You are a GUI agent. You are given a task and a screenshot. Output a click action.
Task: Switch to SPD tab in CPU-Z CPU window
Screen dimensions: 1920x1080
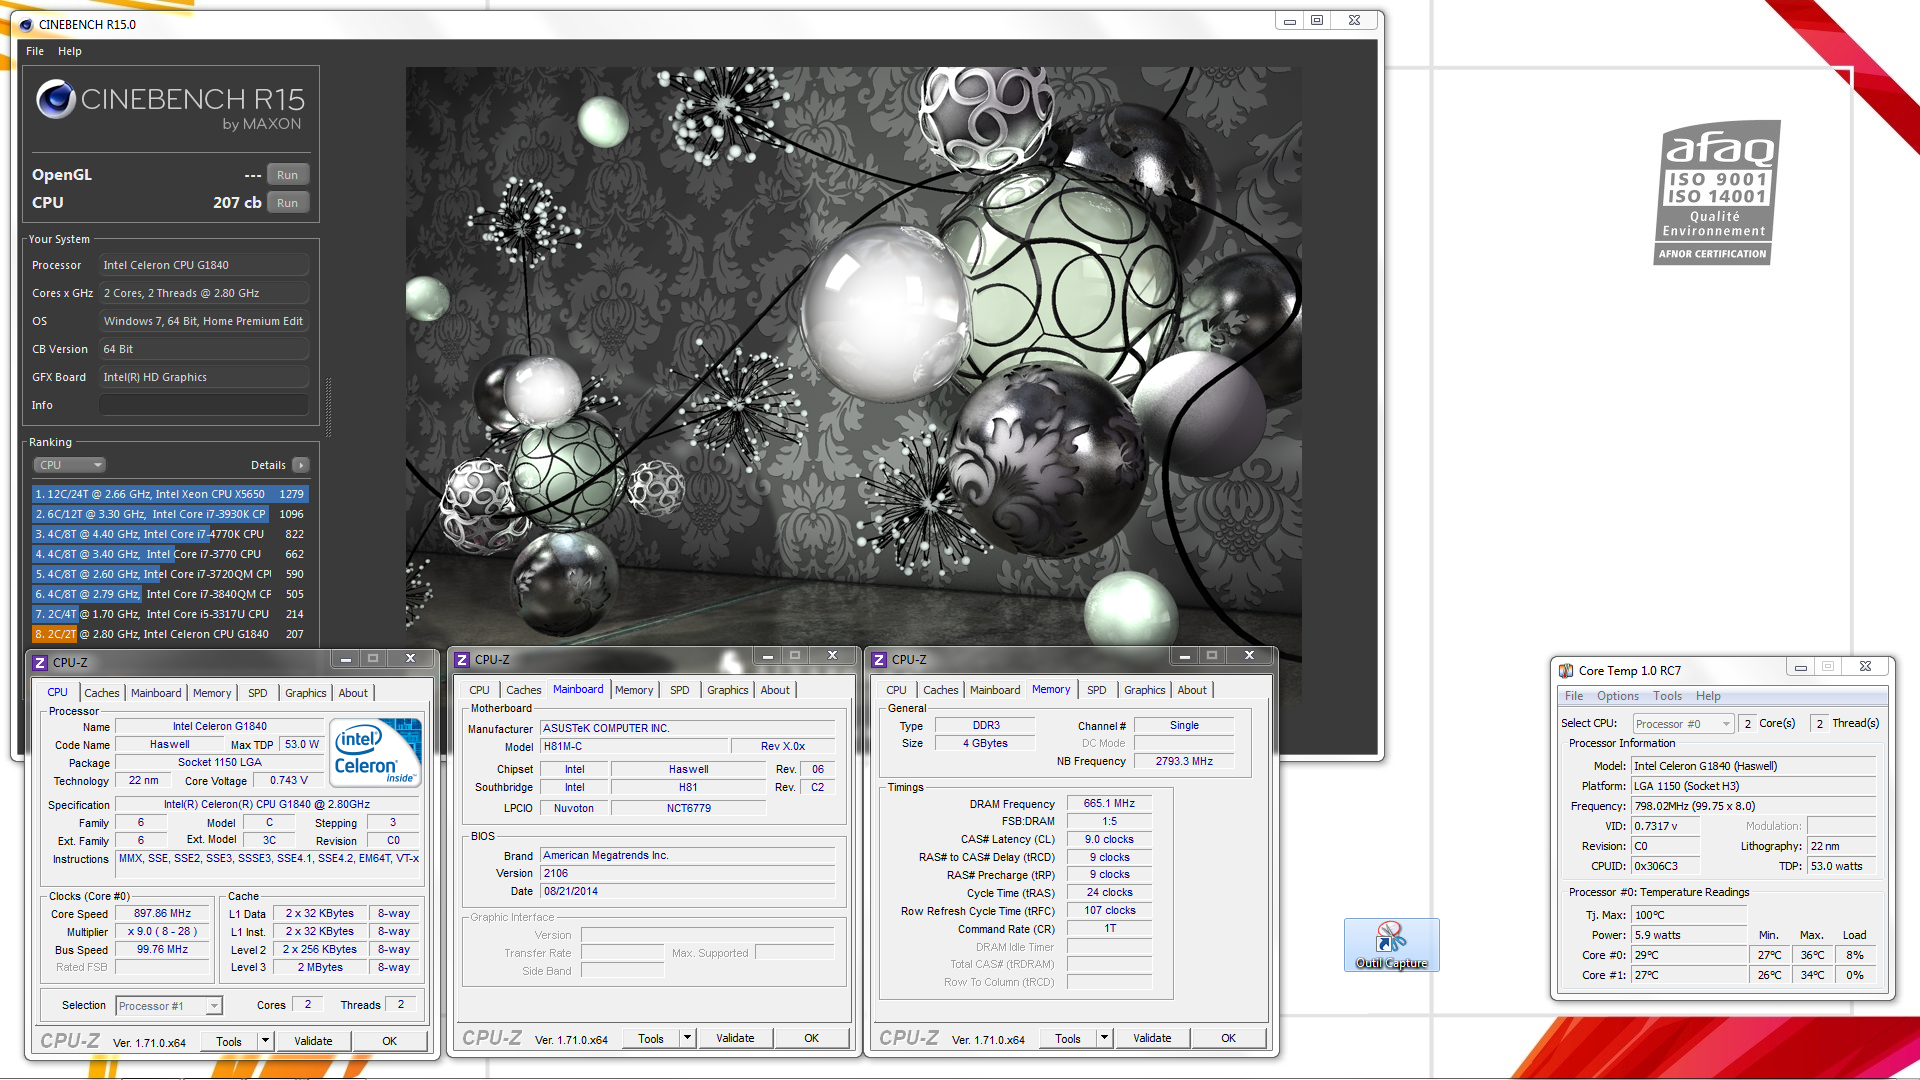pos(257,693)
